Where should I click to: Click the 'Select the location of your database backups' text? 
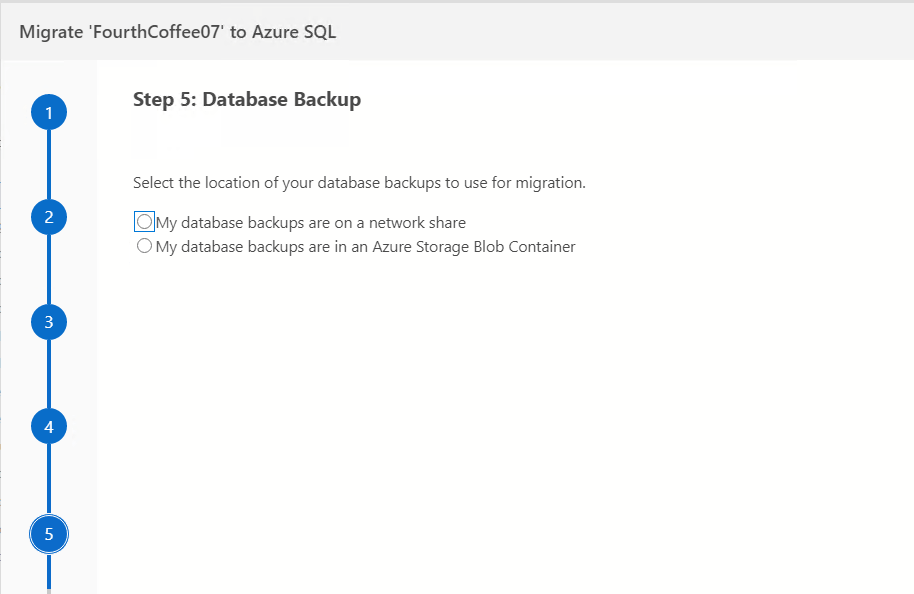358,183
